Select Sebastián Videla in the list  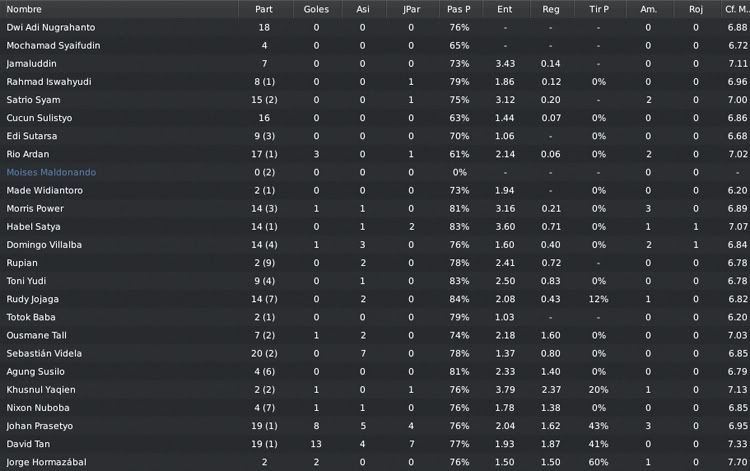click(x=44, y=353)
